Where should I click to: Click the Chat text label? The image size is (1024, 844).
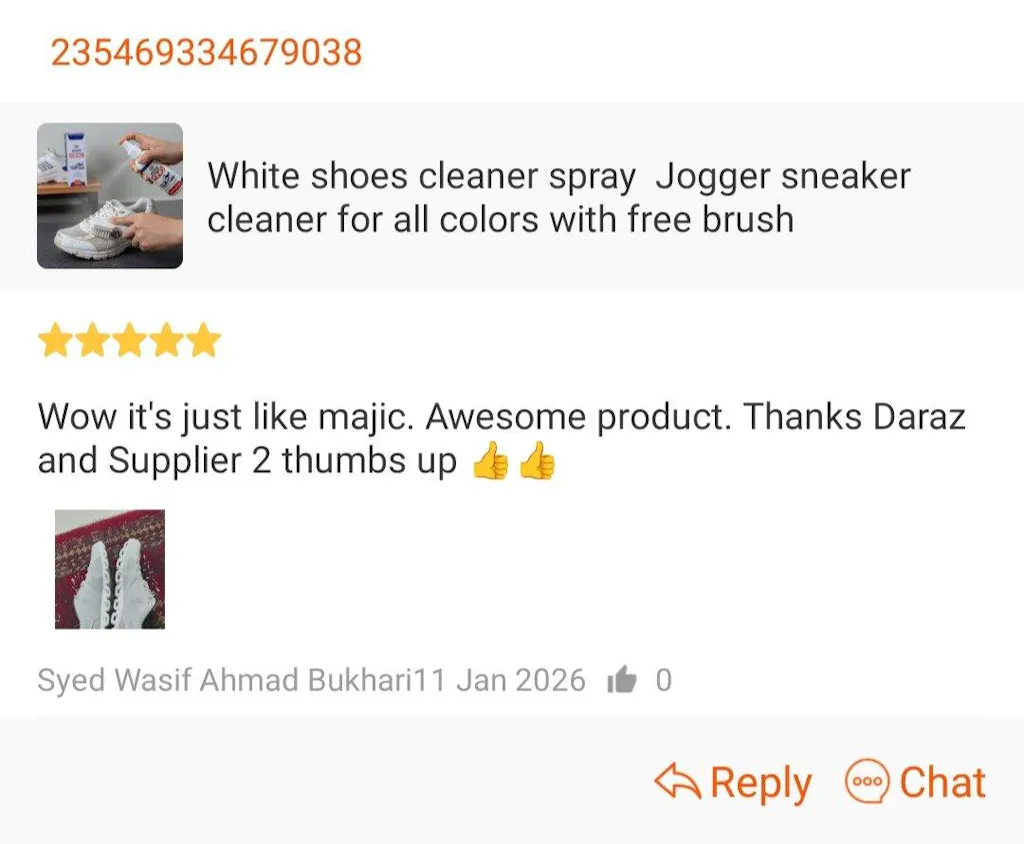pos(942,781)
